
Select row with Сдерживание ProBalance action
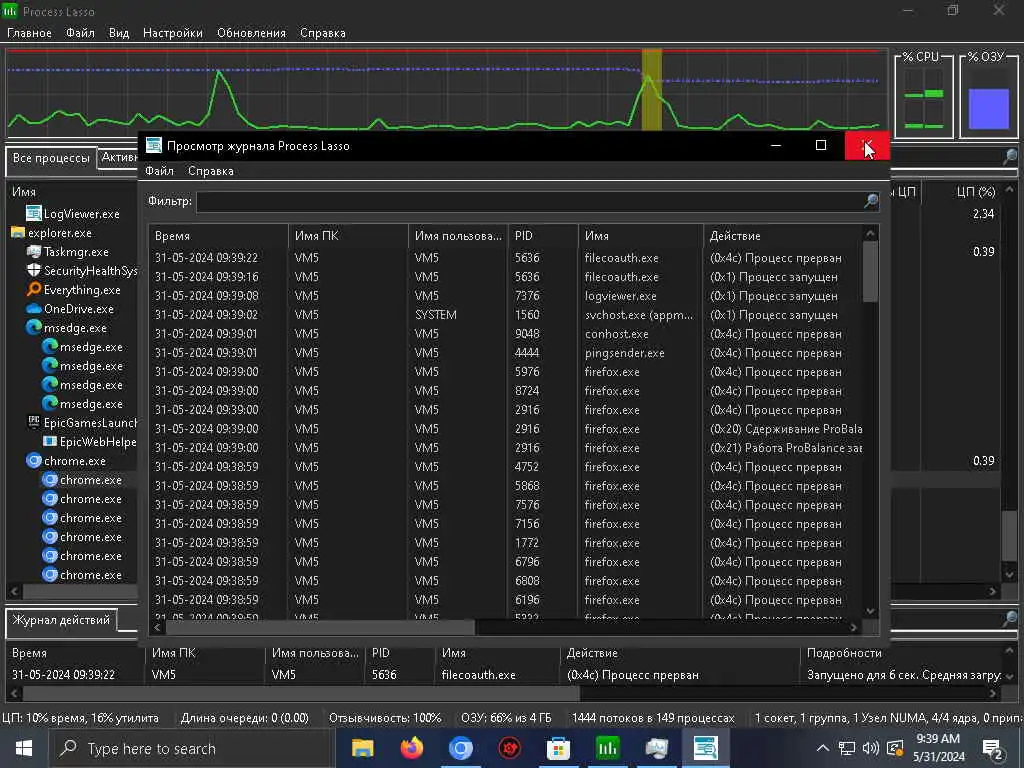point(506,429)
